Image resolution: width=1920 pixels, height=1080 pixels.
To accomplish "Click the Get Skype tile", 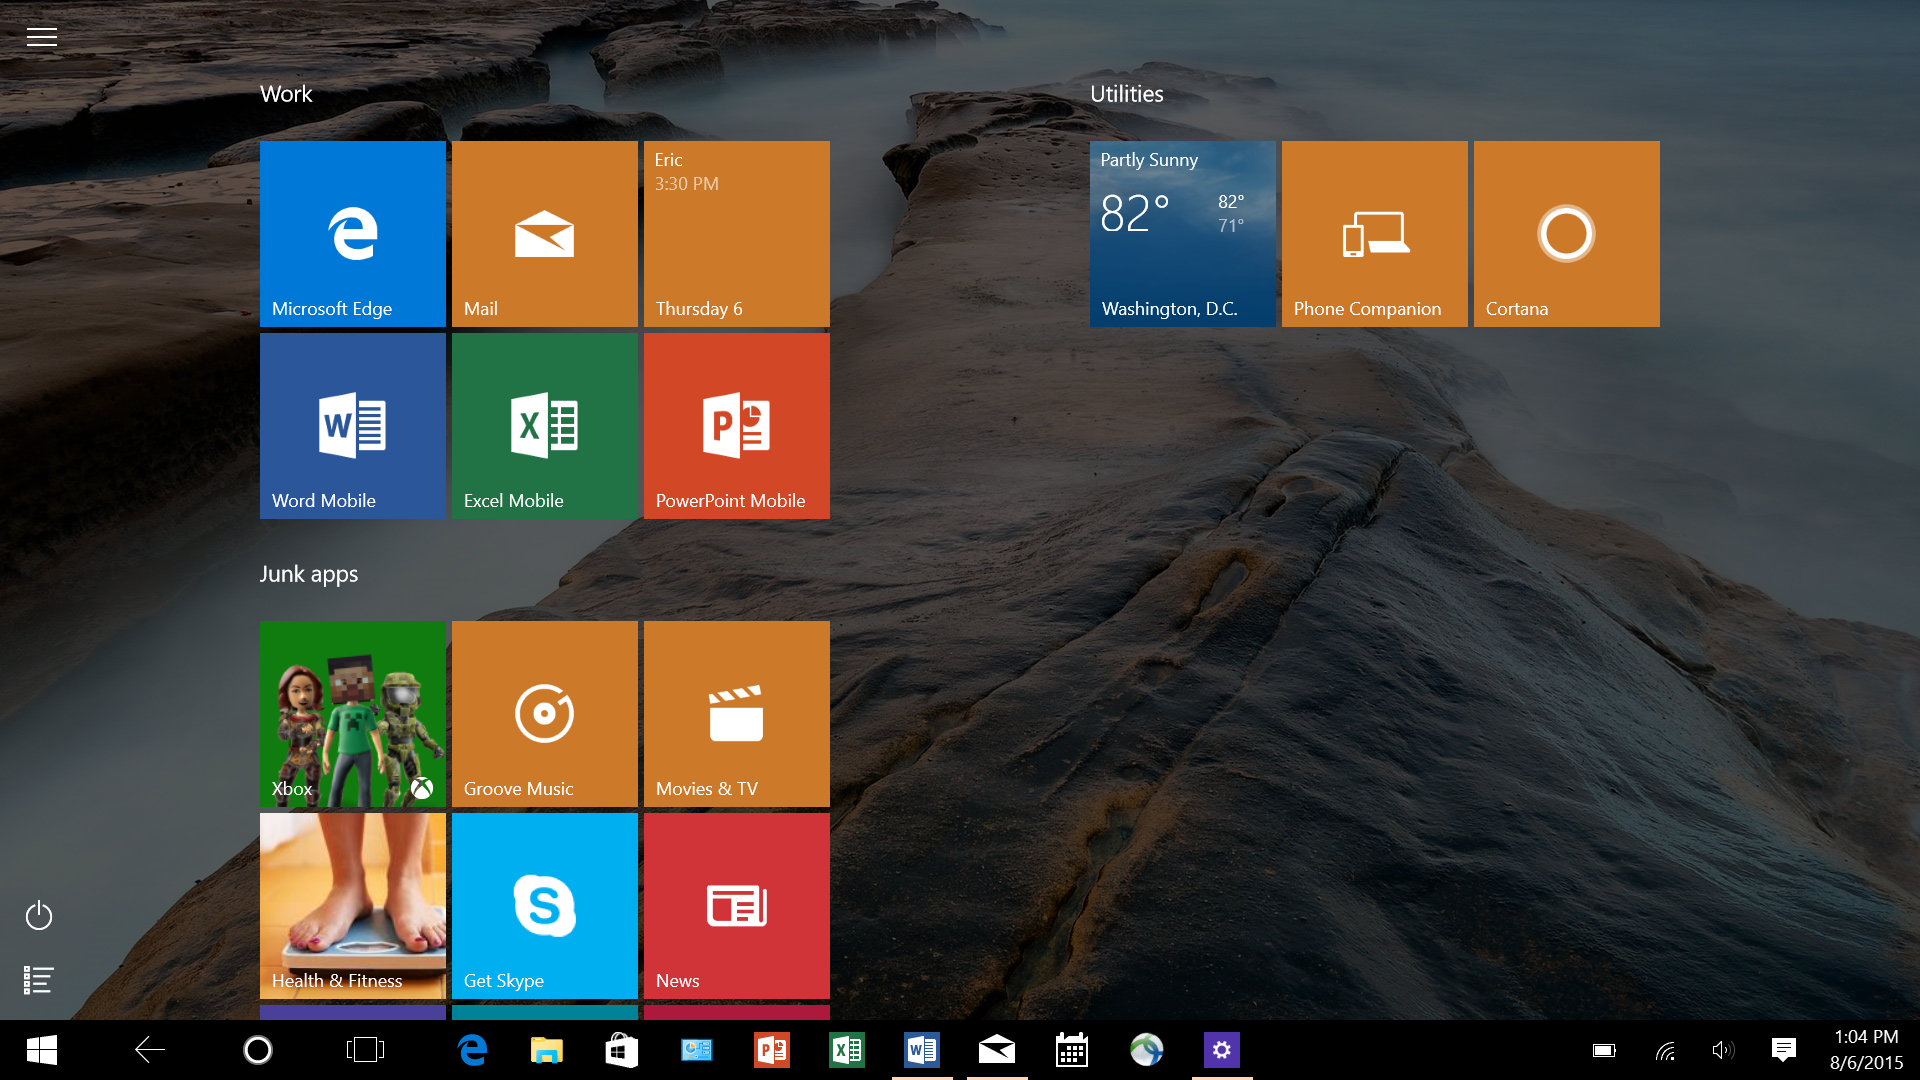I will pyautogui.click(x=545, y=906).
